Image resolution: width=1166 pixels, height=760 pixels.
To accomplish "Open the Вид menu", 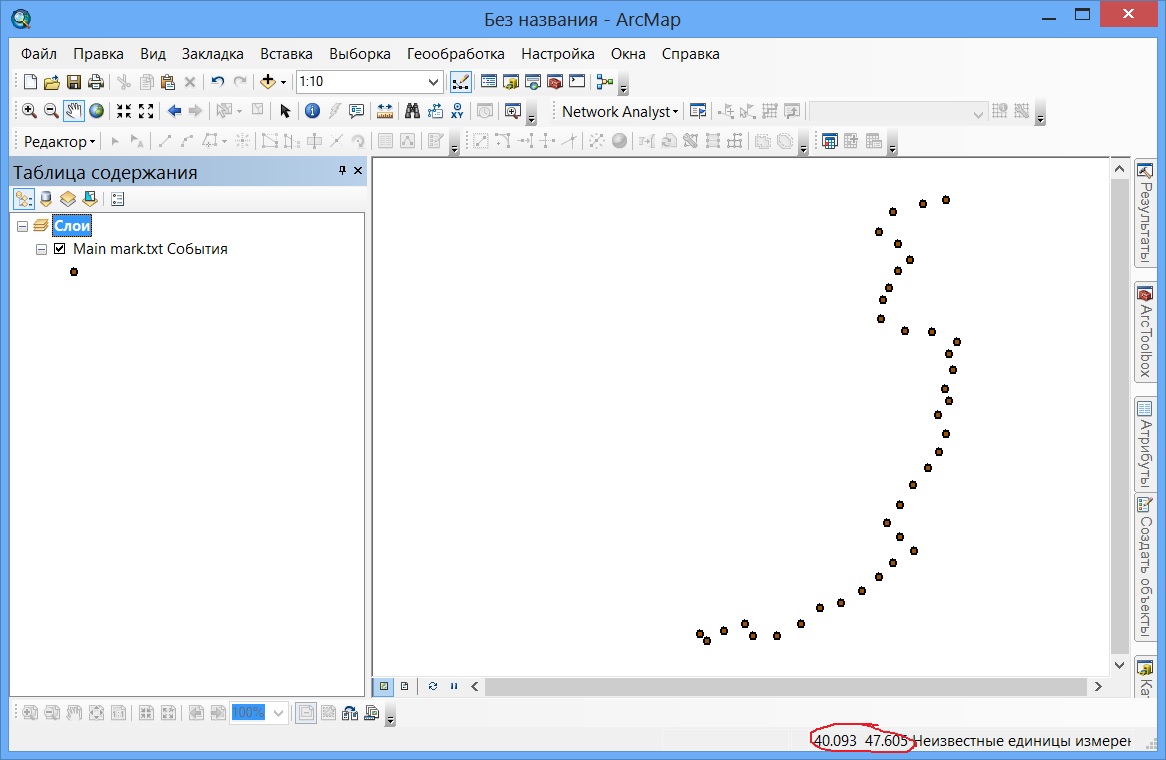I will click(152, 54).
